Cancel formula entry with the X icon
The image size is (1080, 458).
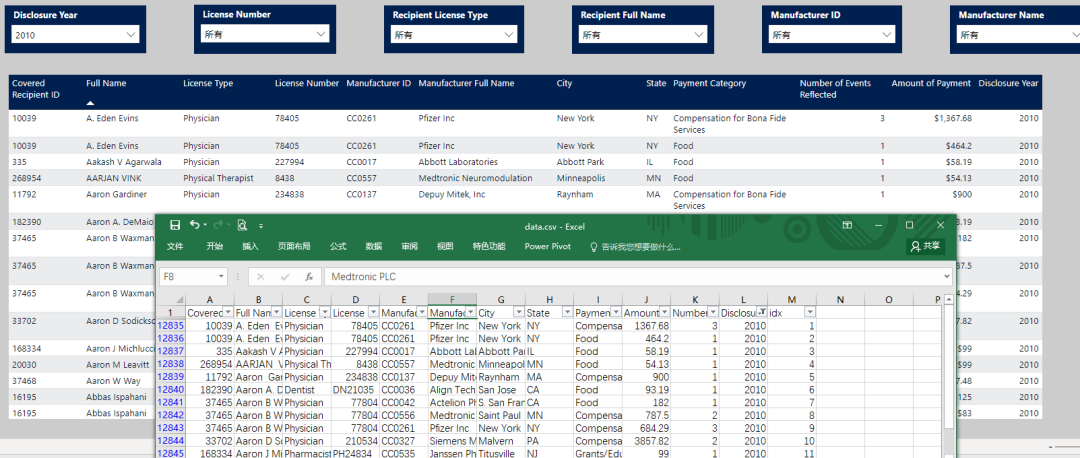[x=260, y=277]
